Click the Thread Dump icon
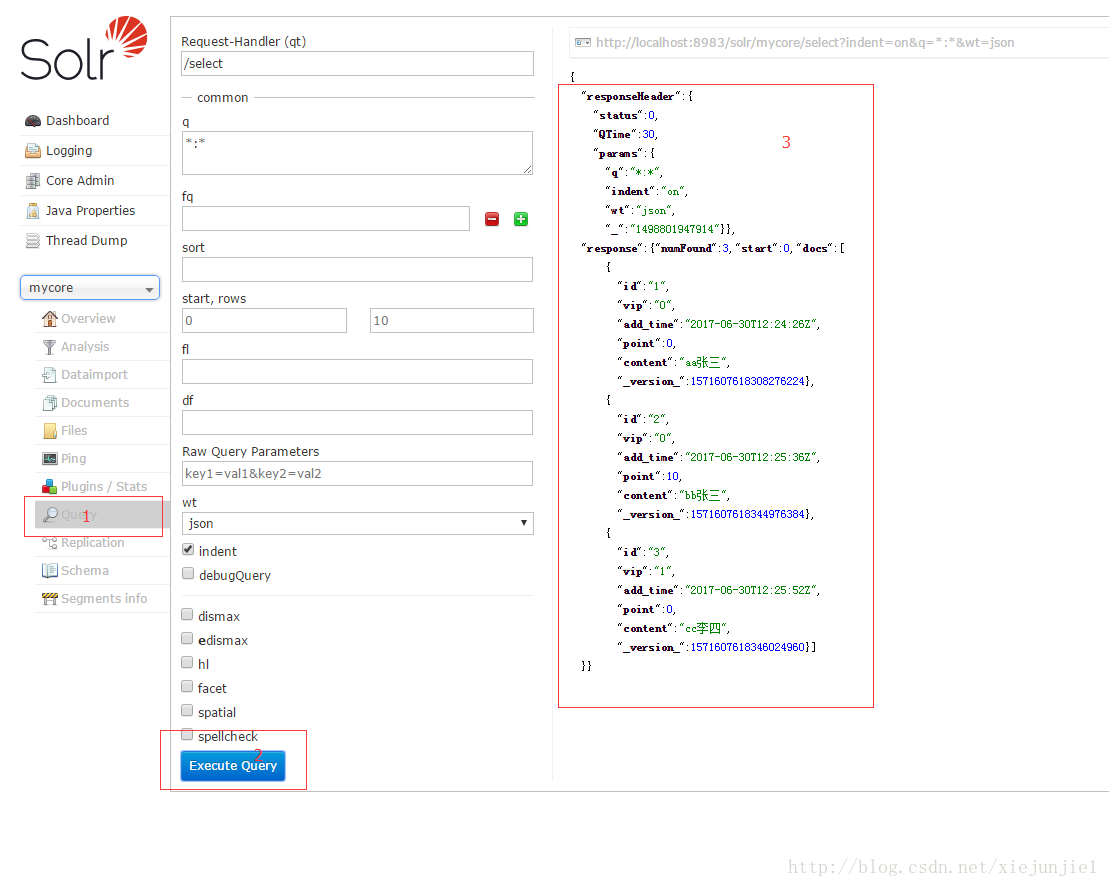 33,240
